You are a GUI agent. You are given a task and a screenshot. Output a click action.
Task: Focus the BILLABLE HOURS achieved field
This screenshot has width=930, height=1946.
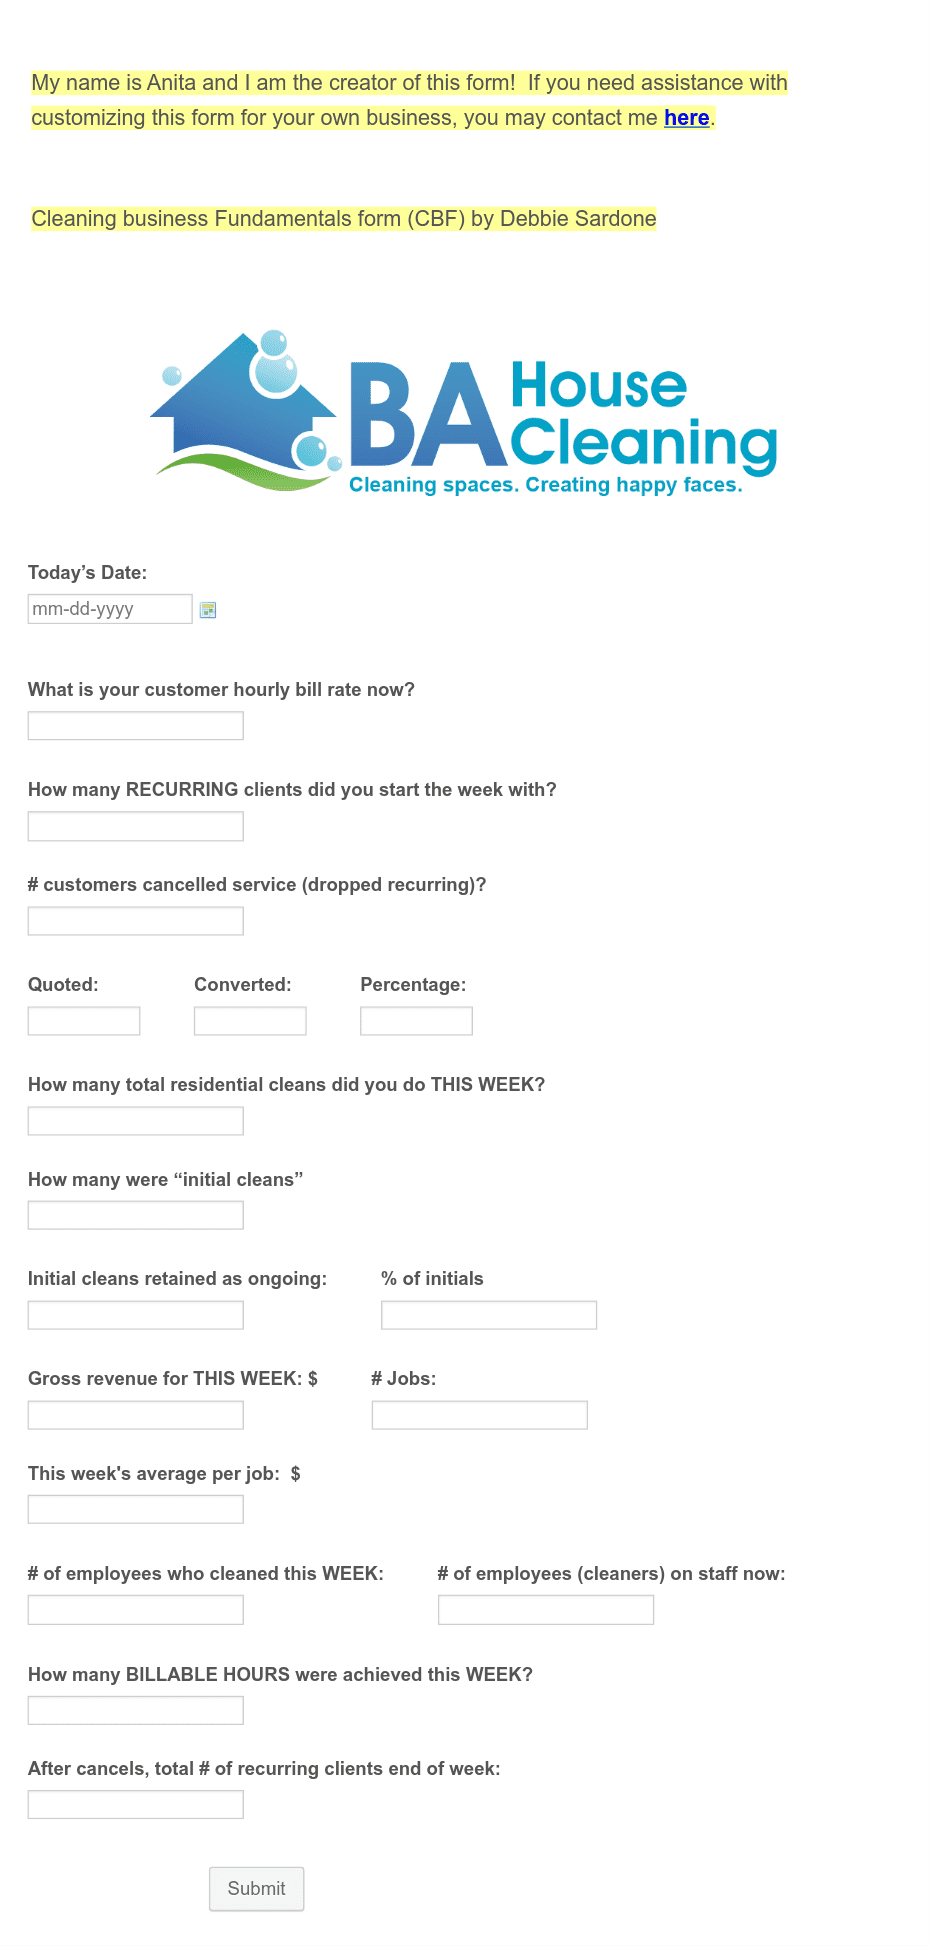pos(136,1710)
